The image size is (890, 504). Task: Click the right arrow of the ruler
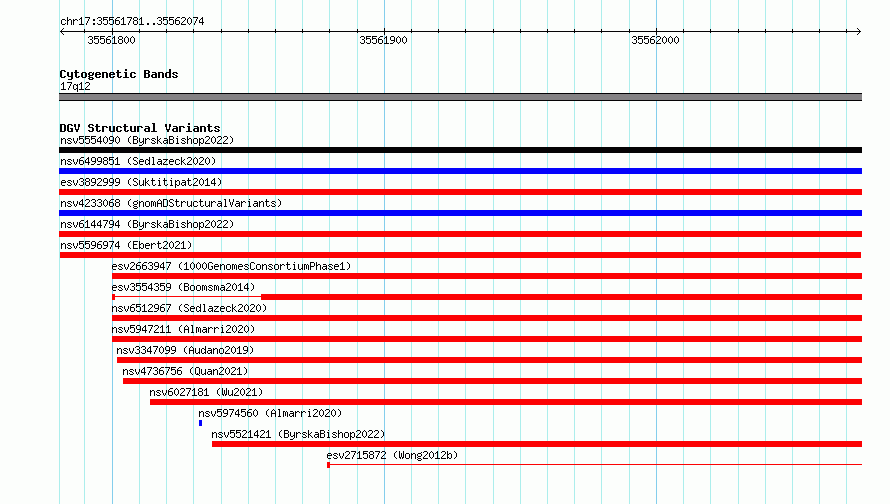[859, 32]
